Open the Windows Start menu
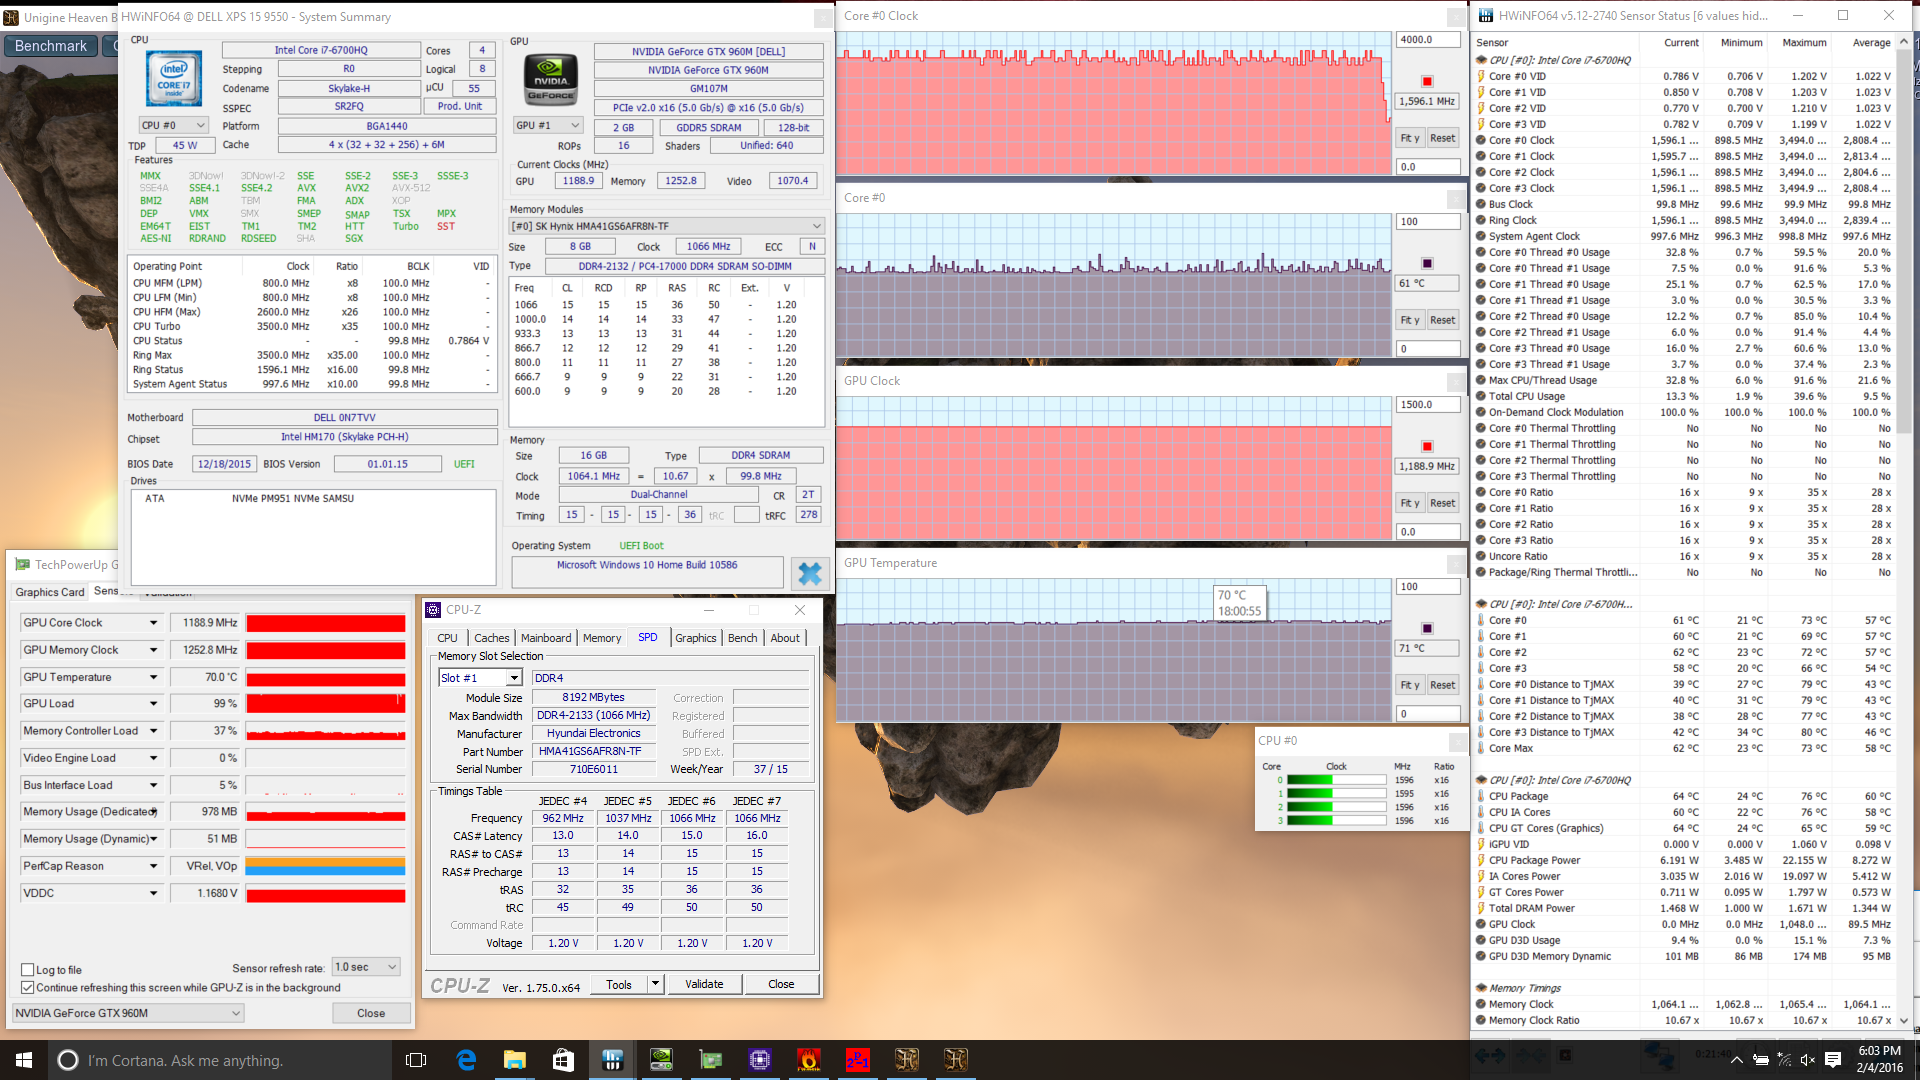Image resolution: width=1920 pixels, height=1080 pixels. coord(24,1060)
